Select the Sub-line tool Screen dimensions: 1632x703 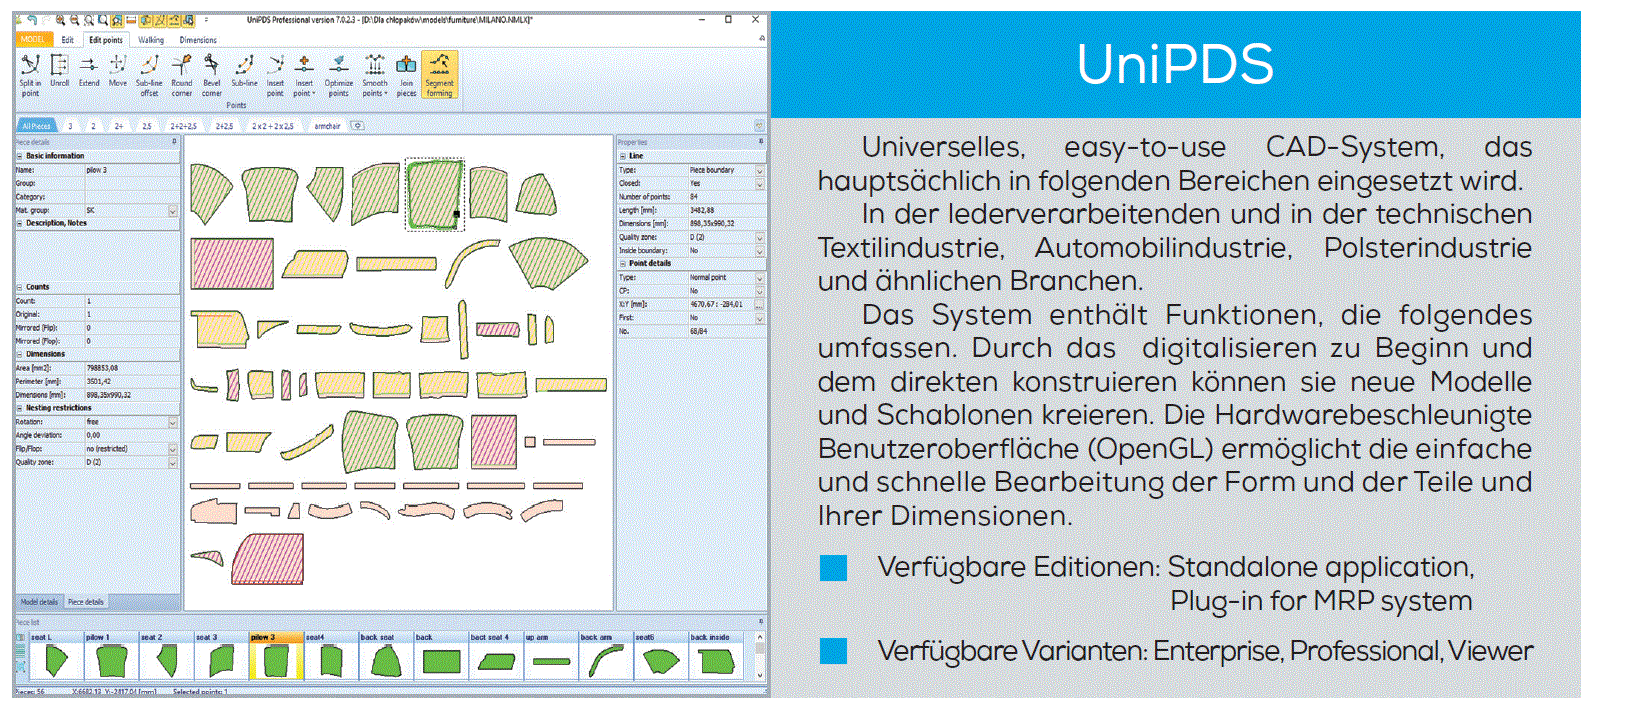(244, 71)
